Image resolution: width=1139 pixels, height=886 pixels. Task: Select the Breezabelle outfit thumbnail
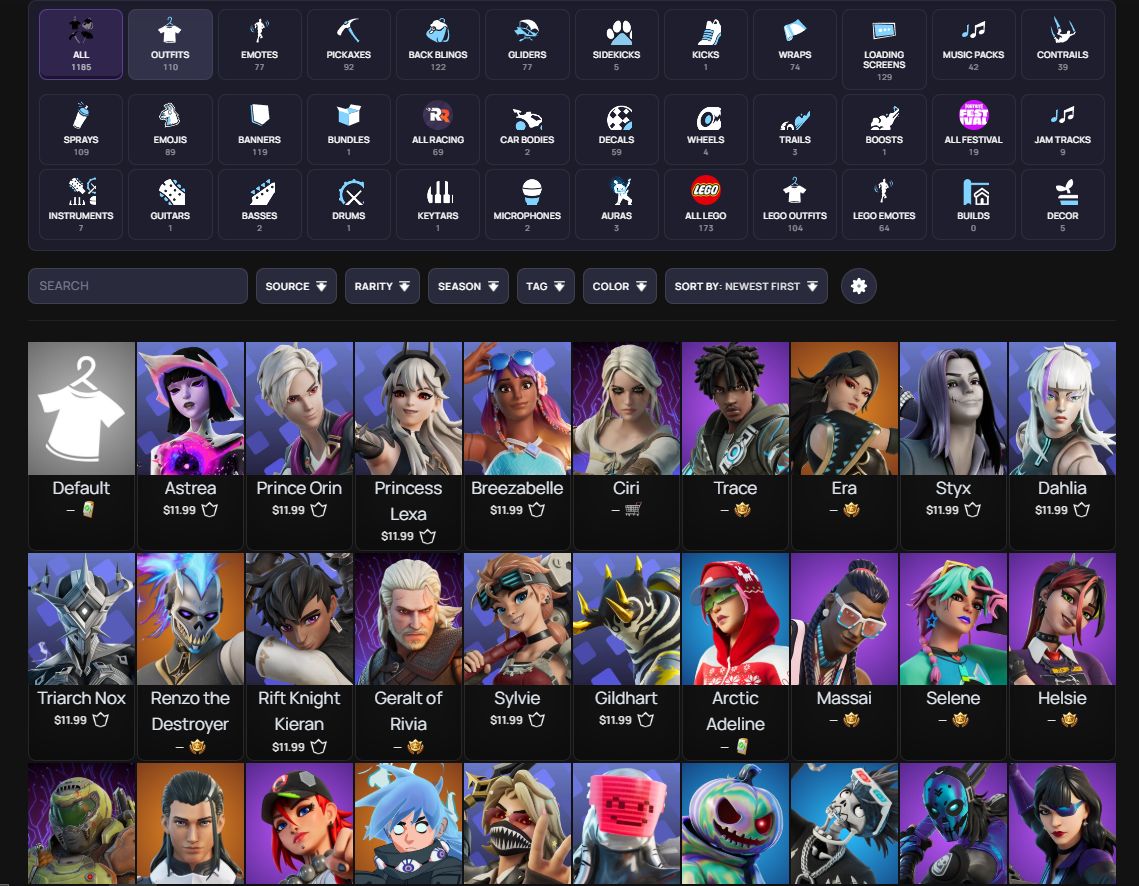click(x=517, y=408)
